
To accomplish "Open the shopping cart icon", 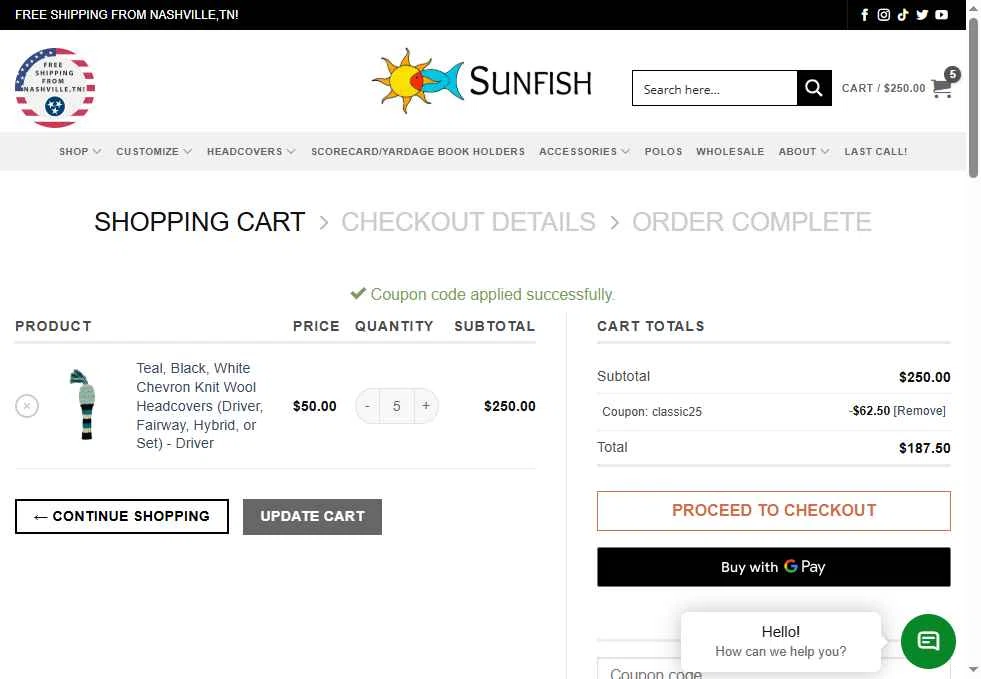I will pyautogui.click(x=943, y=86).
